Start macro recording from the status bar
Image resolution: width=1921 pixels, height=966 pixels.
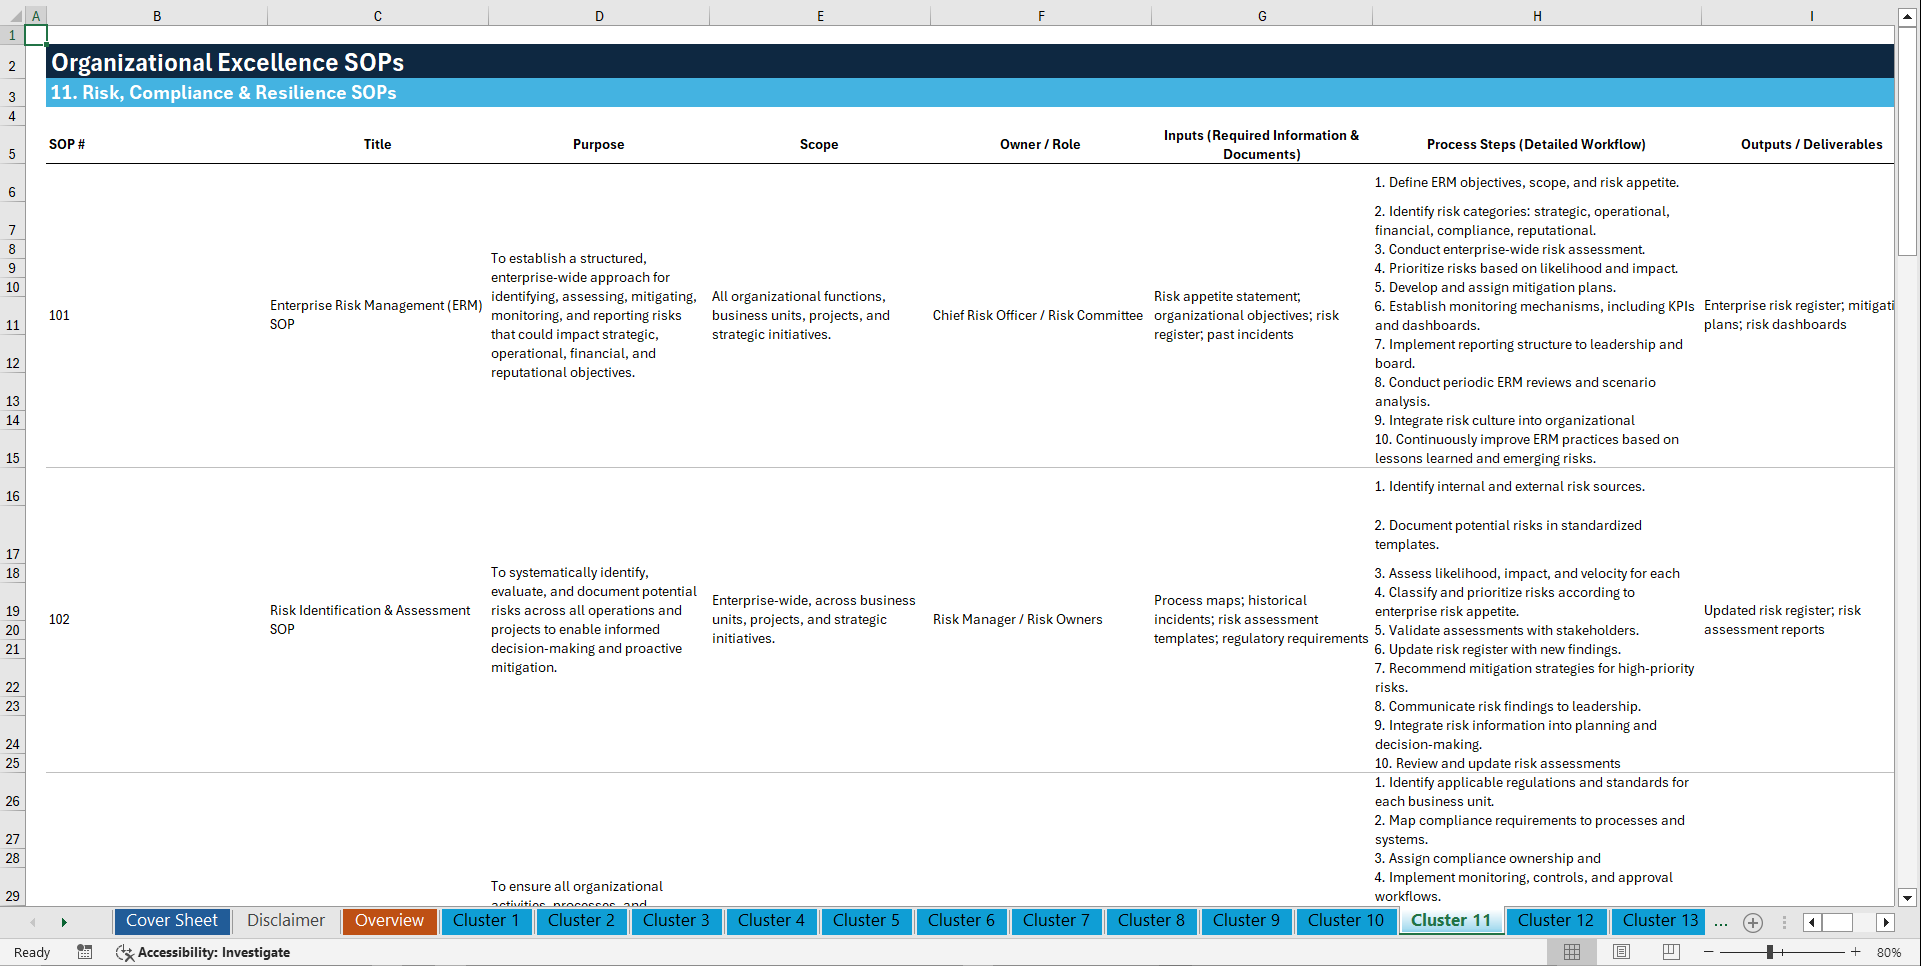click(85, 952)
